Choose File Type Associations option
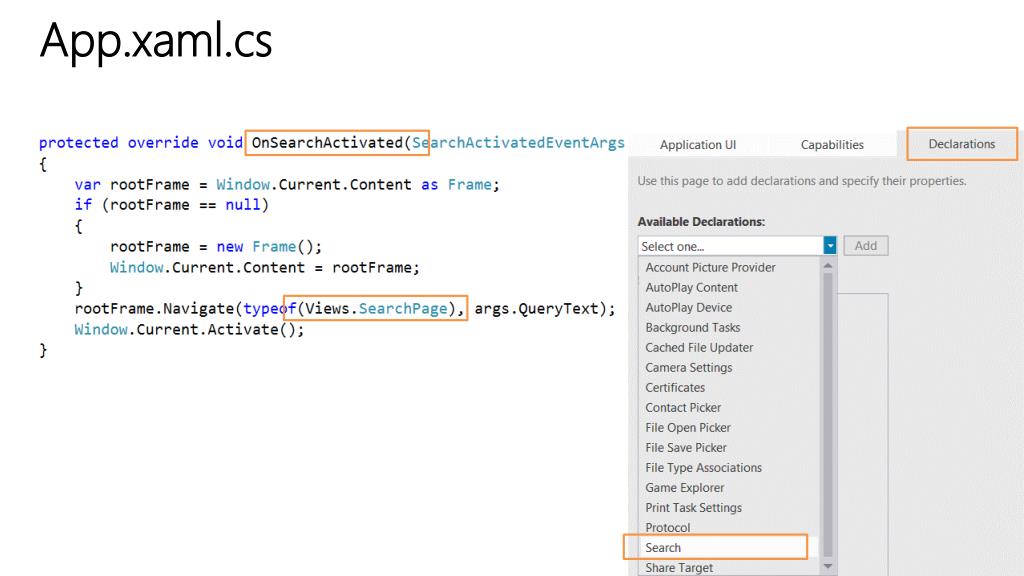This screenshot has height=576, width=1024. click(703, 467)
